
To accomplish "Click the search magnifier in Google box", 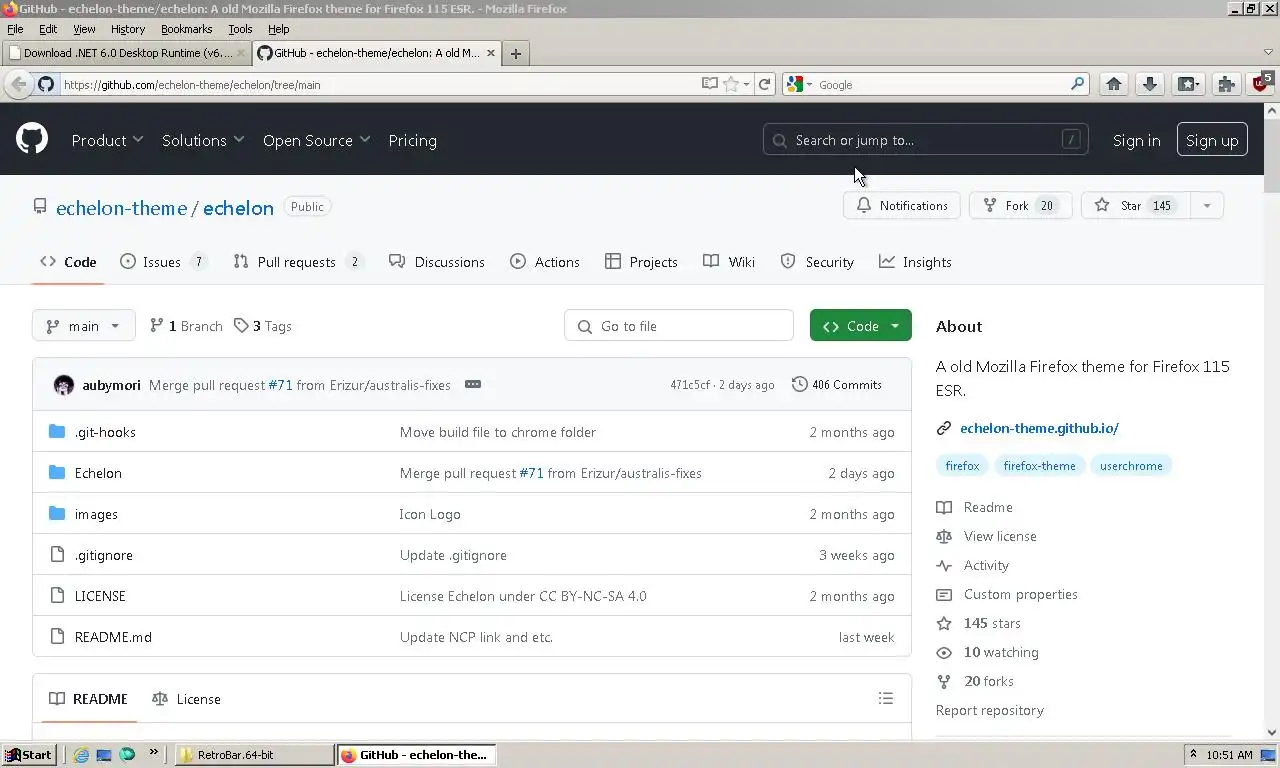I will (x=1077, y=84).
